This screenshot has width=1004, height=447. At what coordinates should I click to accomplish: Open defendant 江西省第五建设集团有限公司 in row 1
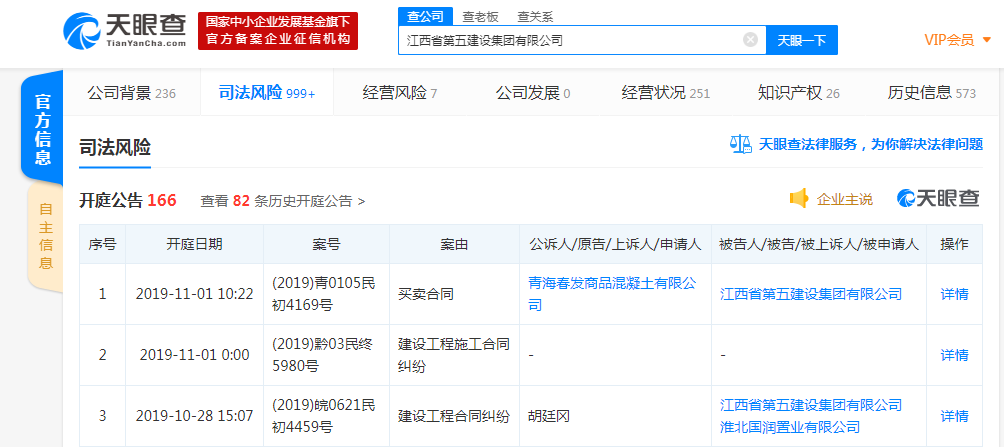pos(811,295)
